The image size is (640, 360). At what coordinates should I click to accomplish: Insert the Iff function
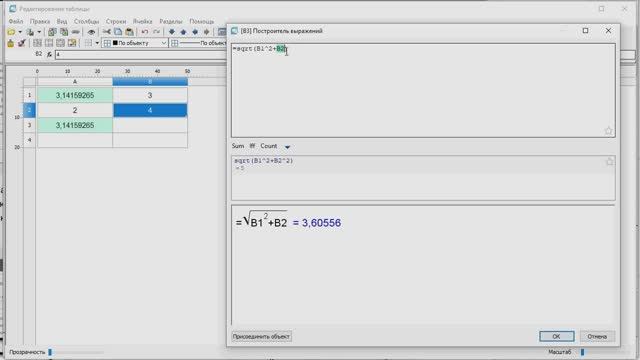(x=252, y=146)
